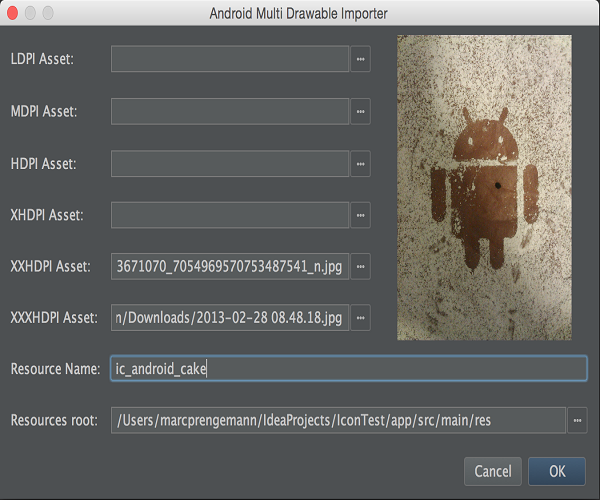600x500 pixels.
Task: Focus the LDPI Asset path field
Action: tap(230, 59)
